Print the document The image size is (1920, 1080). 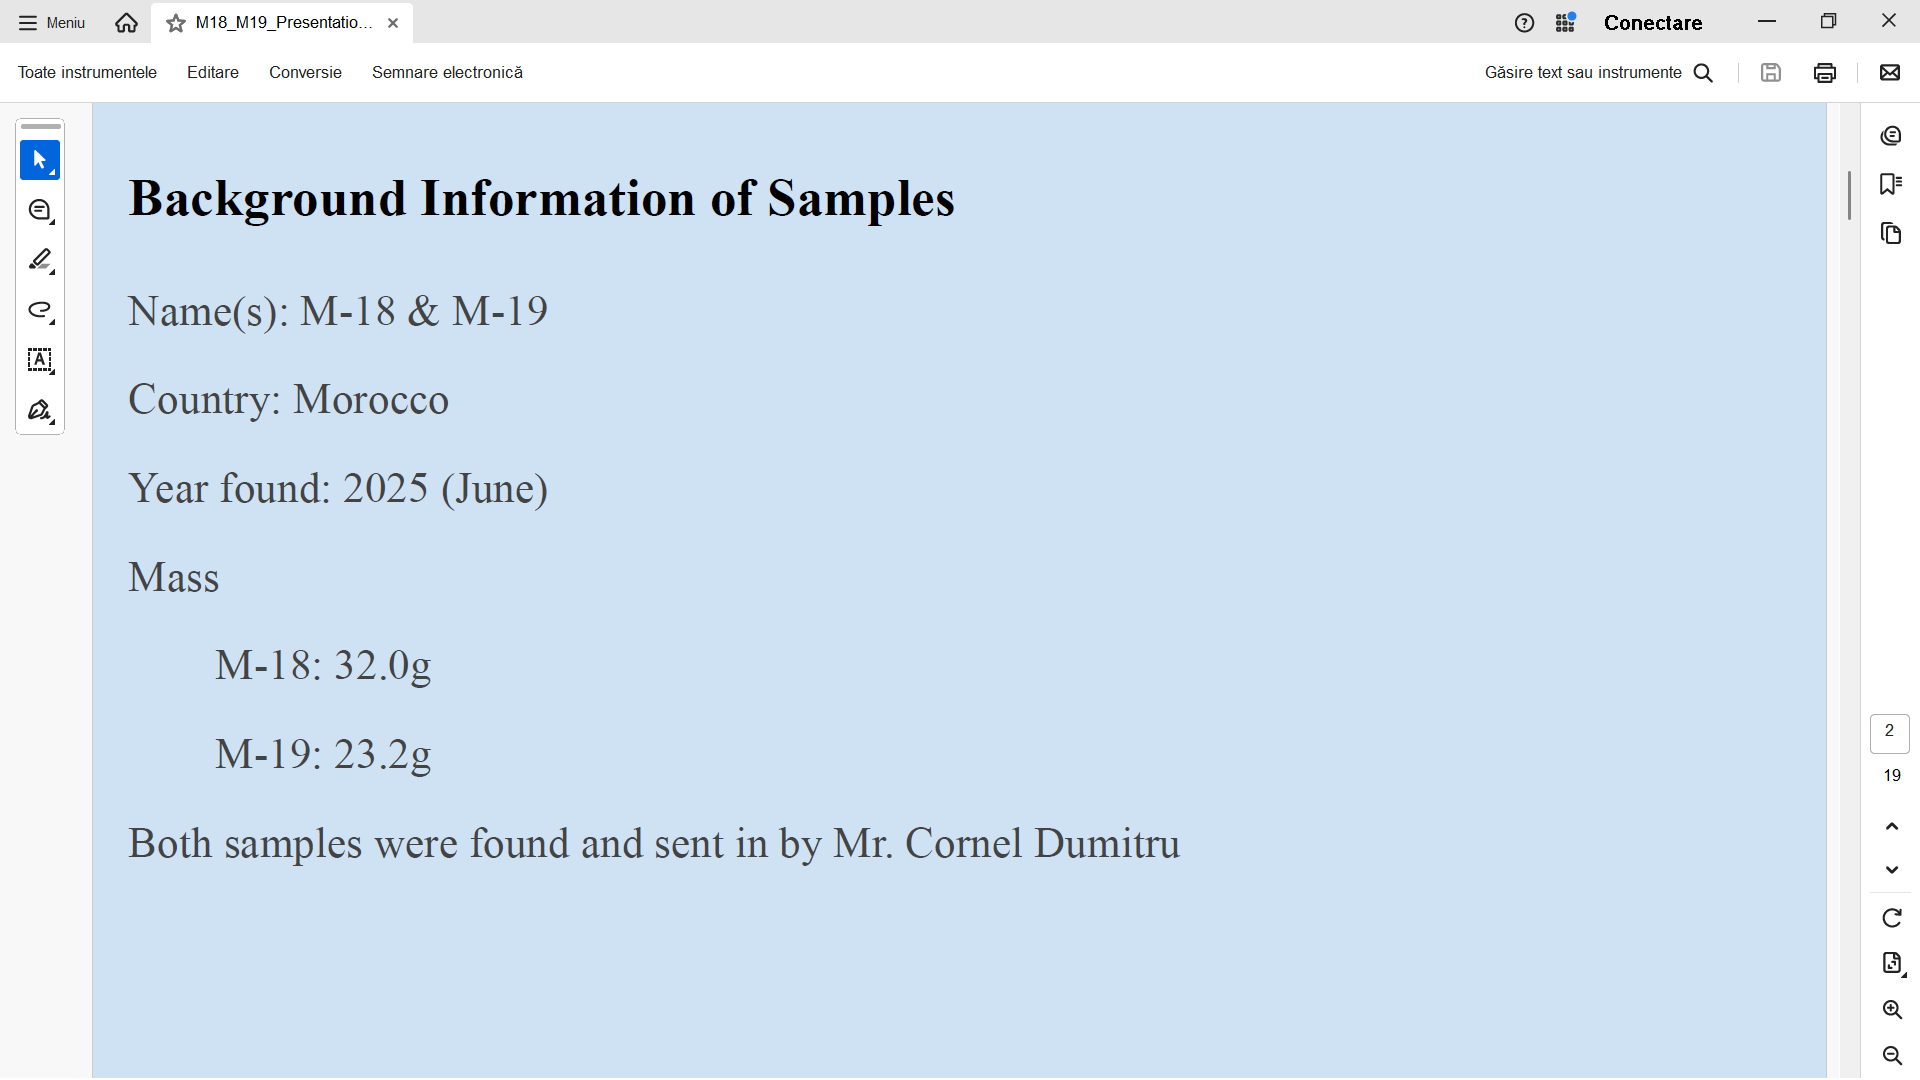pos(1824,73)
